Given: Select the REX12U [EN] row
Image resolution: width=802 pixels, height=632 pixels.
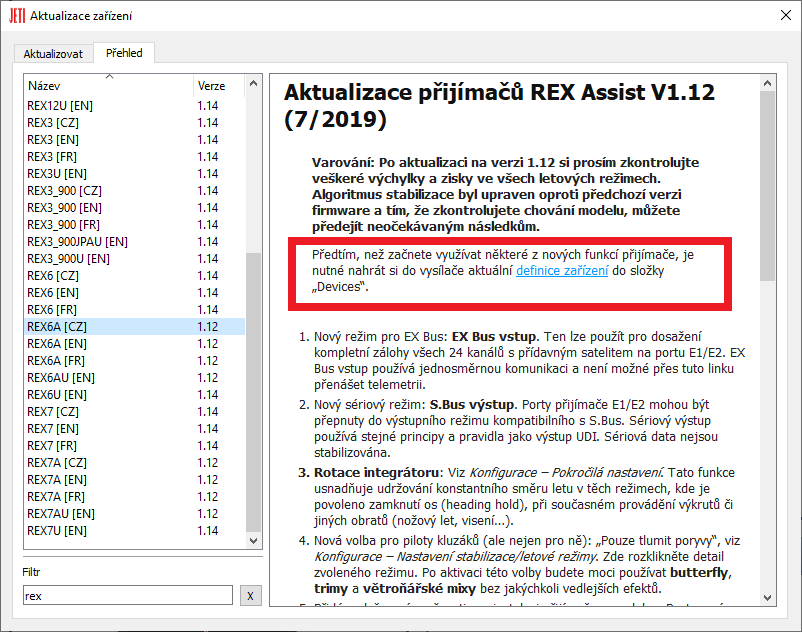Looking at the screenshot, I should click(135, 106).
